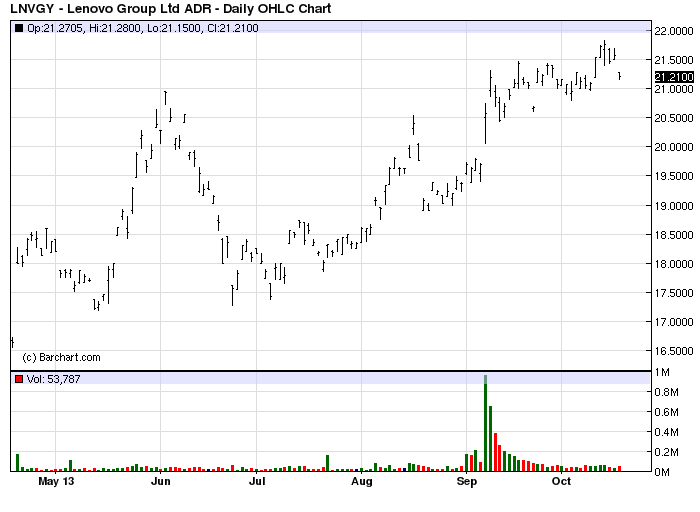This screenshot has width=700, height=512.
Task: Click the 0.4M volume axis label
Action: (666, 432)
